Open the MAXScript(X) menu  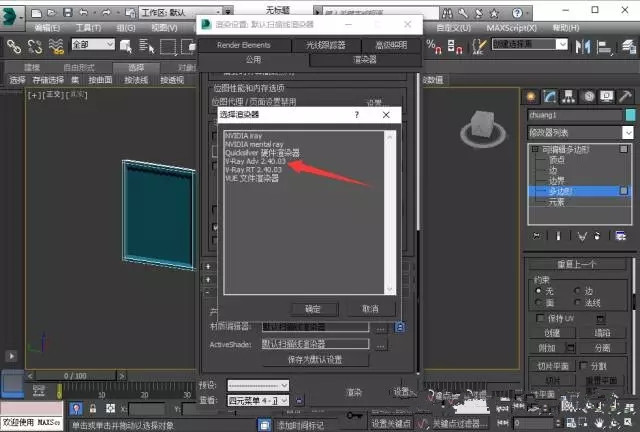(511, 28)
